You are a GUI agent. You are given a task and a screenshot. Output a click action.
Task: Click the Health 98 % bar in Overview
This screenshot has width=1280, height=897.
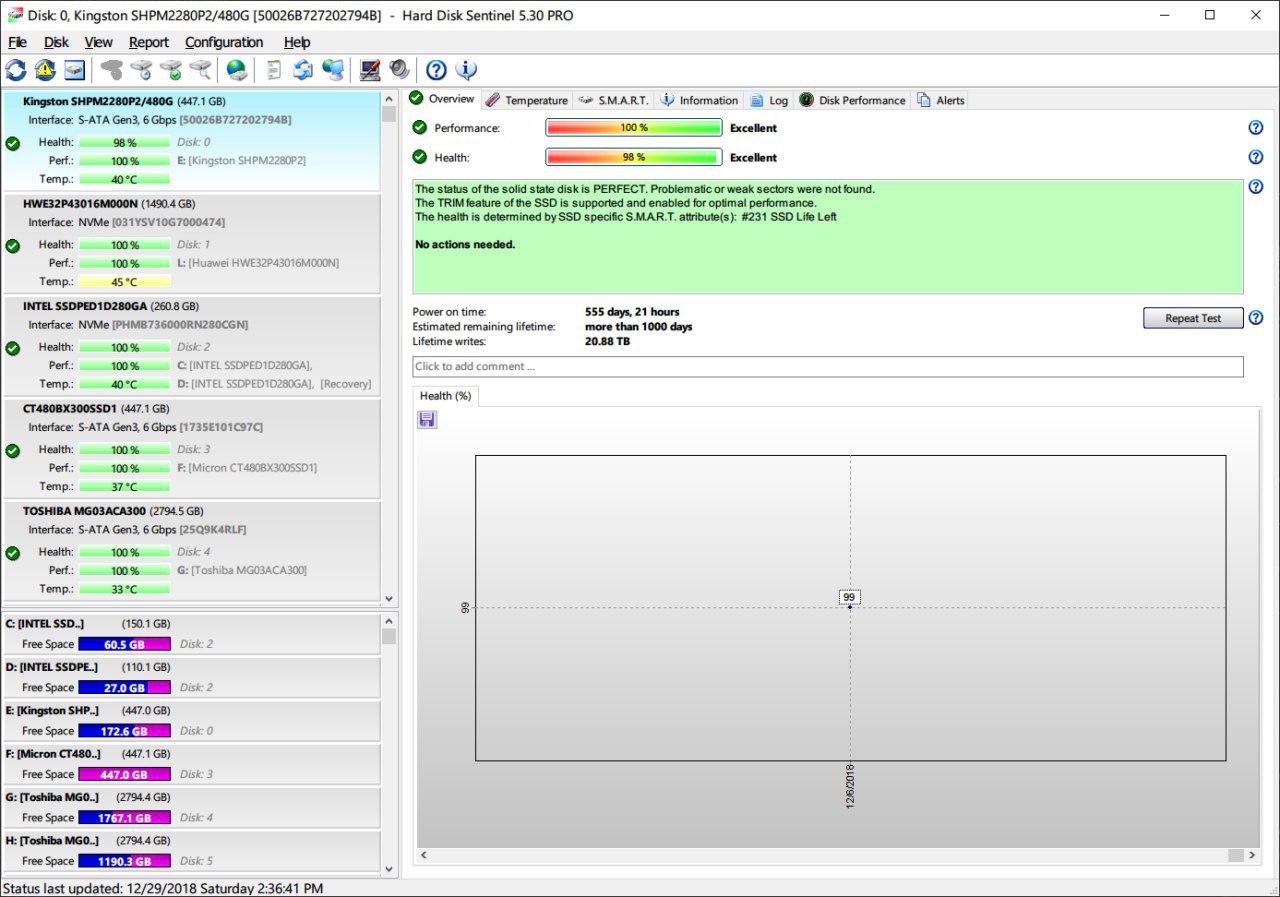click(x=634, y=157)
